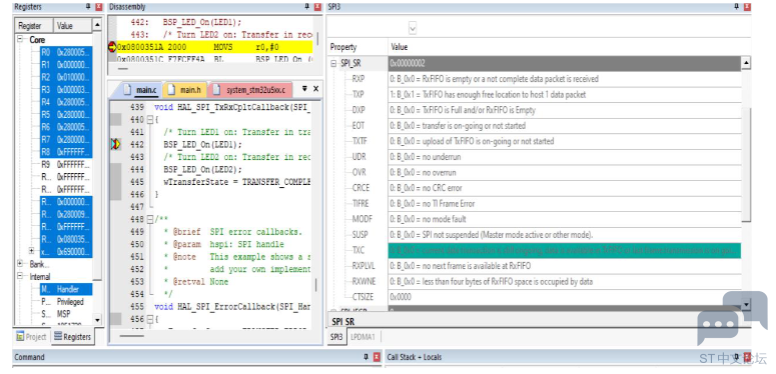
Task: Select the Handler mode row
Action: click(x=66, y=289)
